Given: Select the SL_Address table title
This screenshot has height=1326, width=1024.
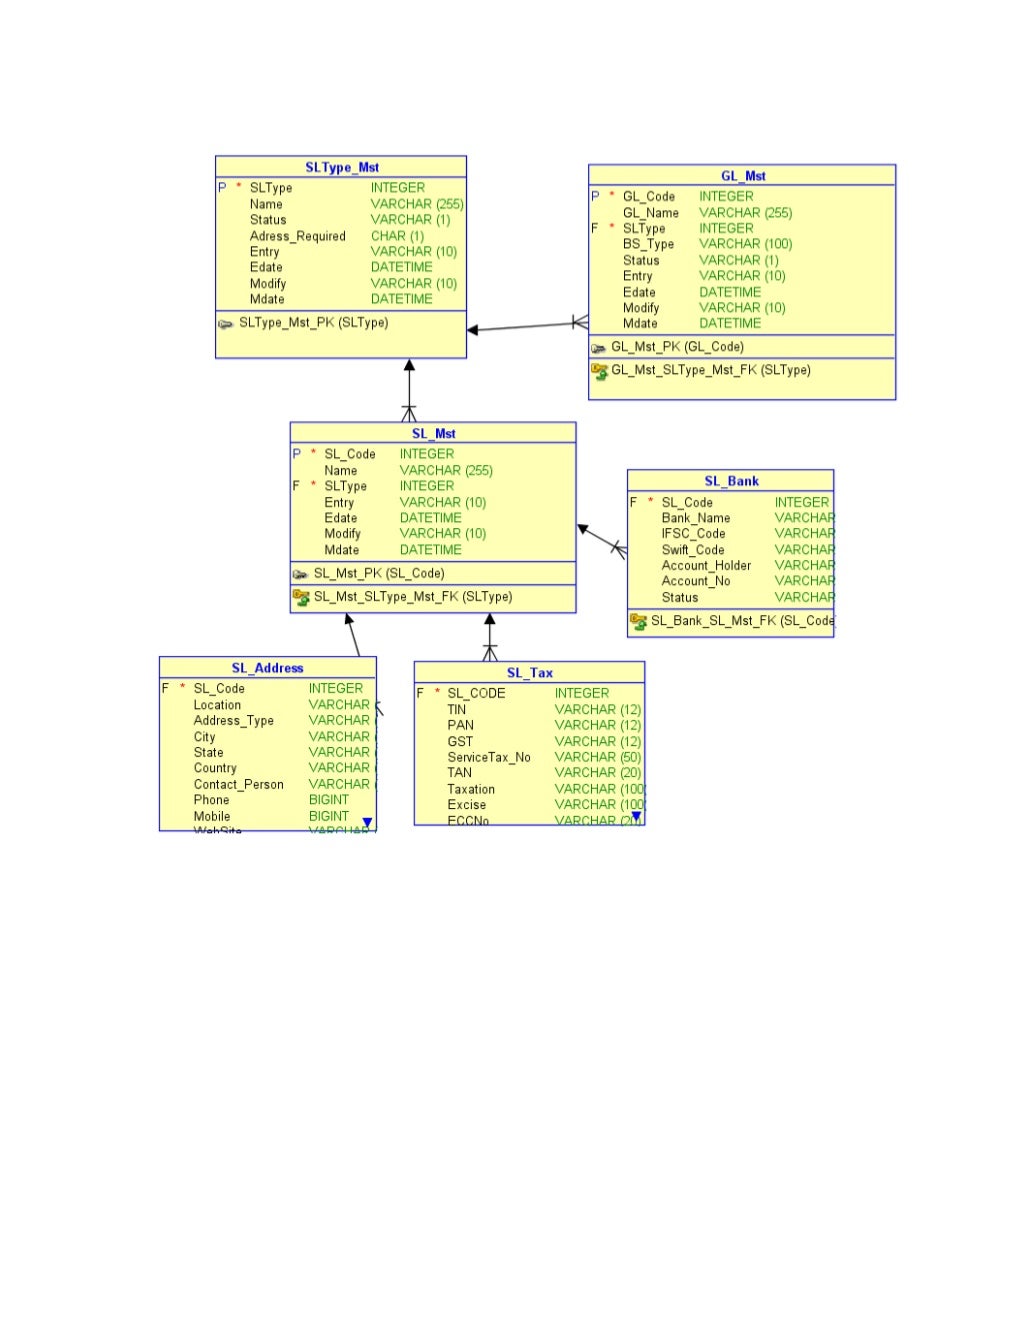Looking at the screenshot, I should [267, 668].
